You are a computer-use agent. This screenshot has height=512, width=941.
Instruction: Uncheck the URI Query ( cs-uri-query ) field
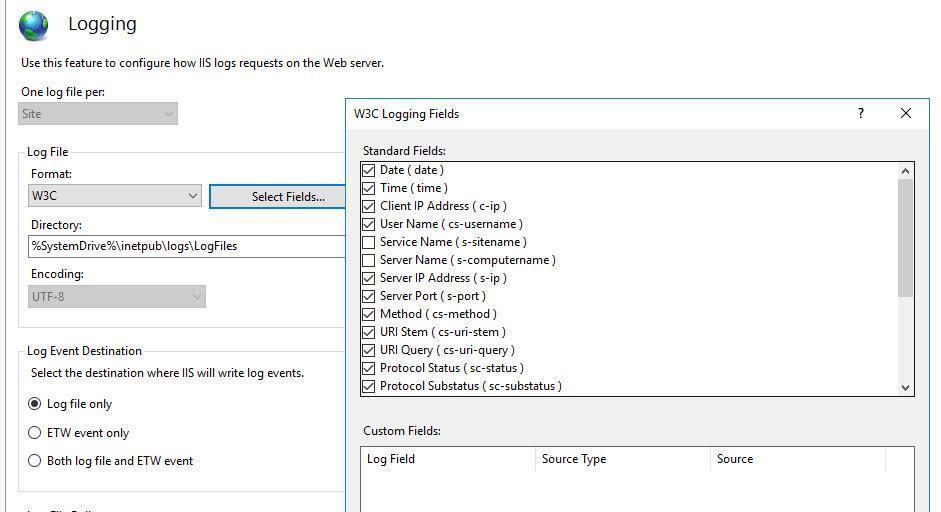pyautogui.click(x=368, y=351)
